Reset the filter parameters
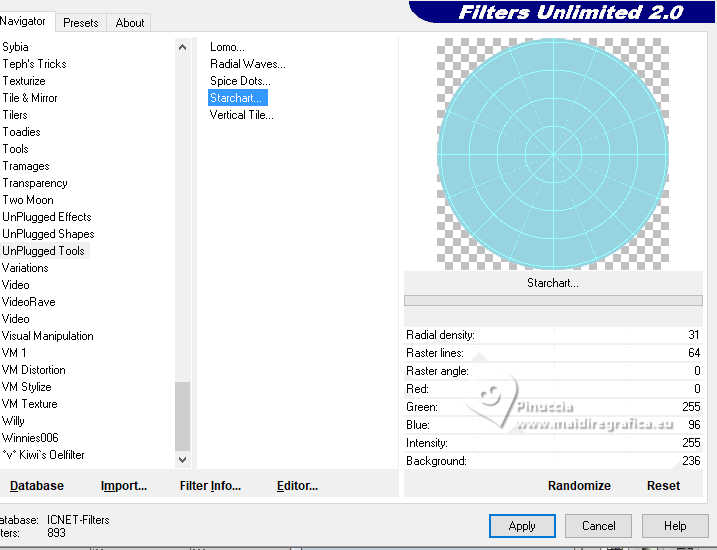This screenshot has height=550, width=717. coord(663,485)
